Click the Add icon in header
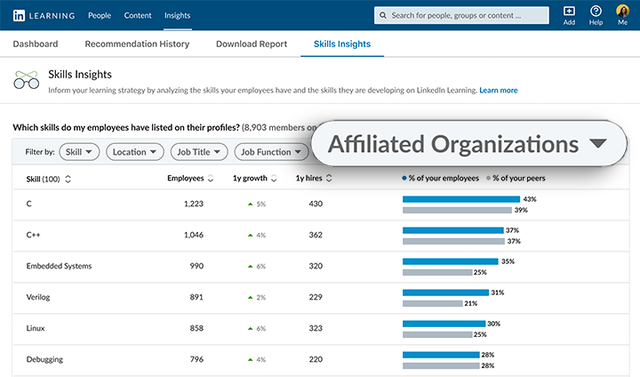Screen dimensions: 640x377 point(569,11)
